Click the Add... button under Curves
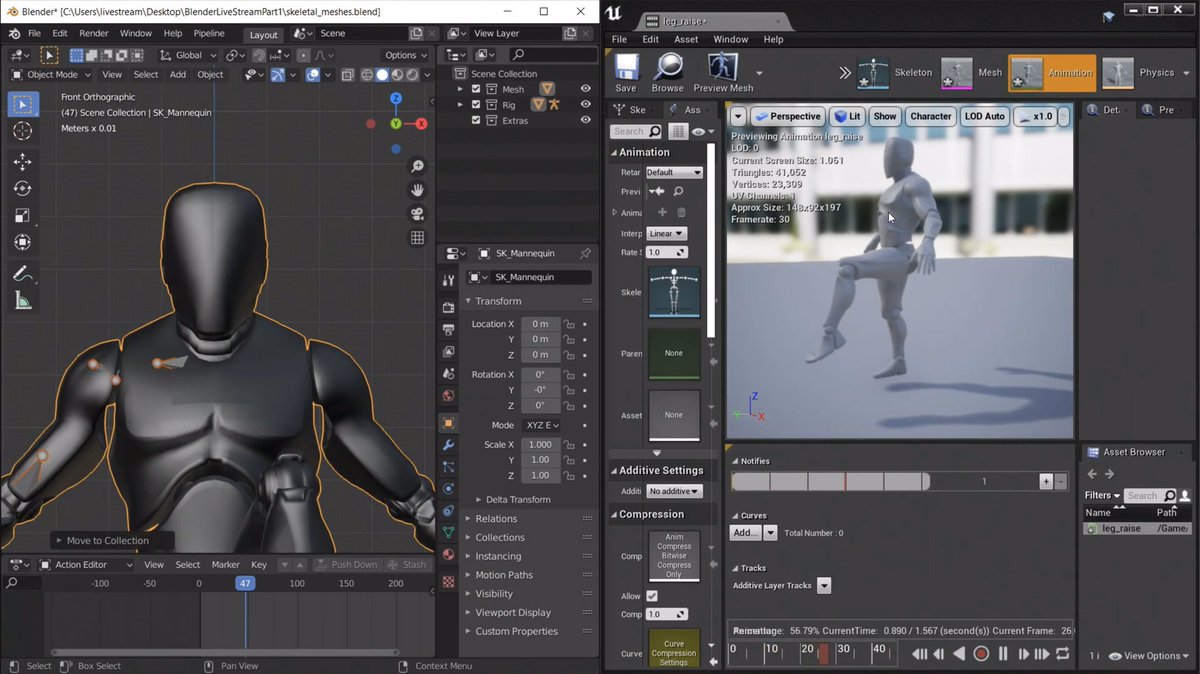 click(746, 533)
